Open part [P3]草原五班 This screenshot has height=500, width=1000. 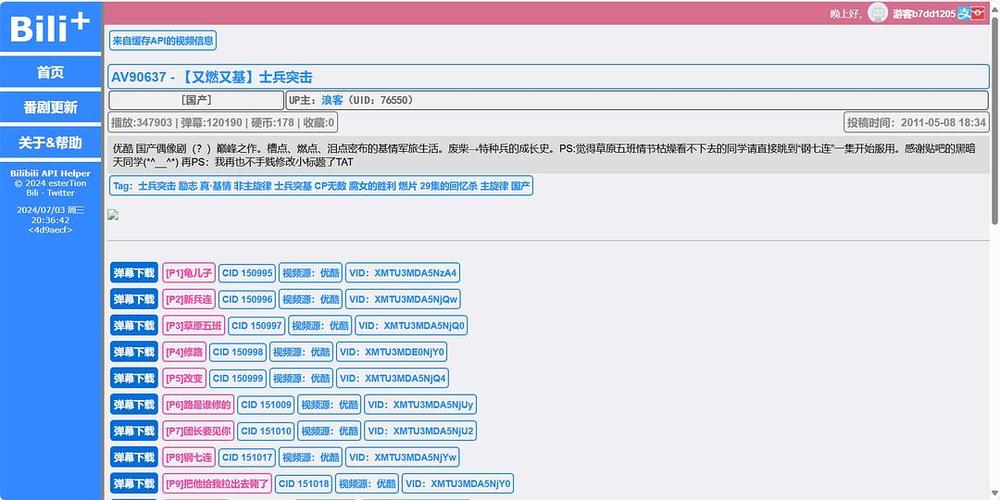193,325
